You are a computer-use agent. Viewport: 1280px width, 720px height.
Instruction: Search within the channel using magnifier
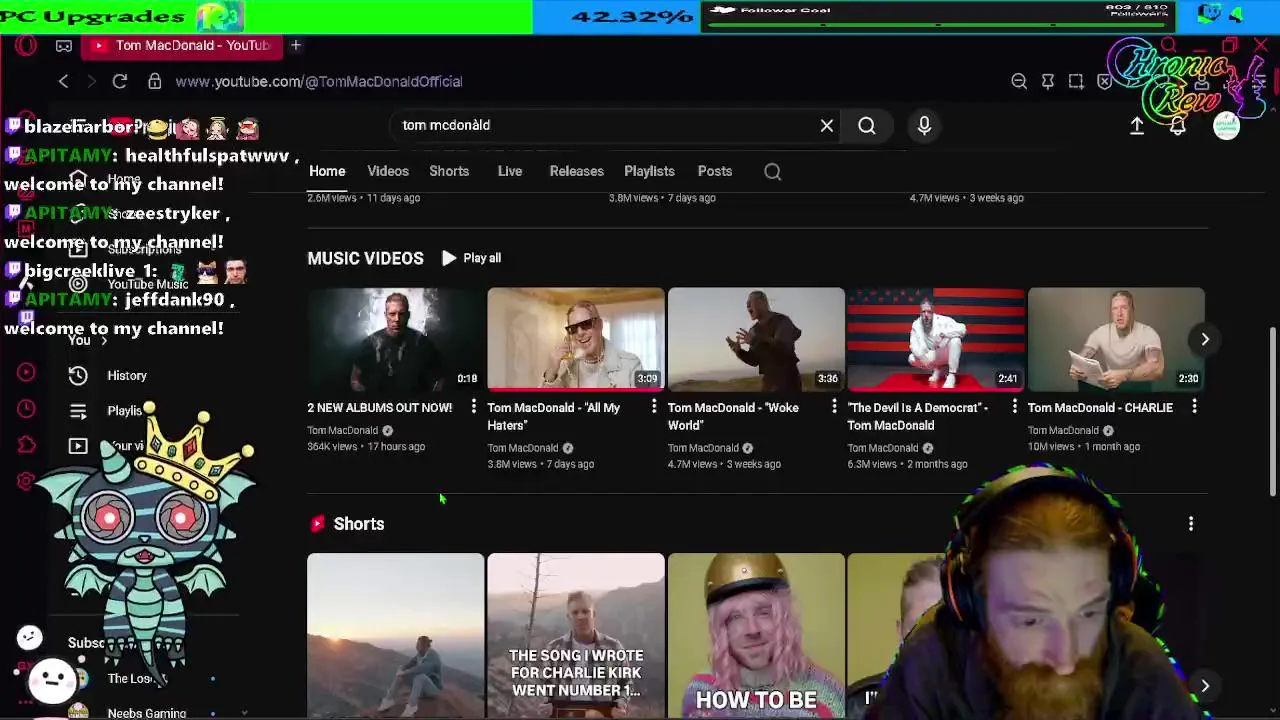(x=772, y=171)
